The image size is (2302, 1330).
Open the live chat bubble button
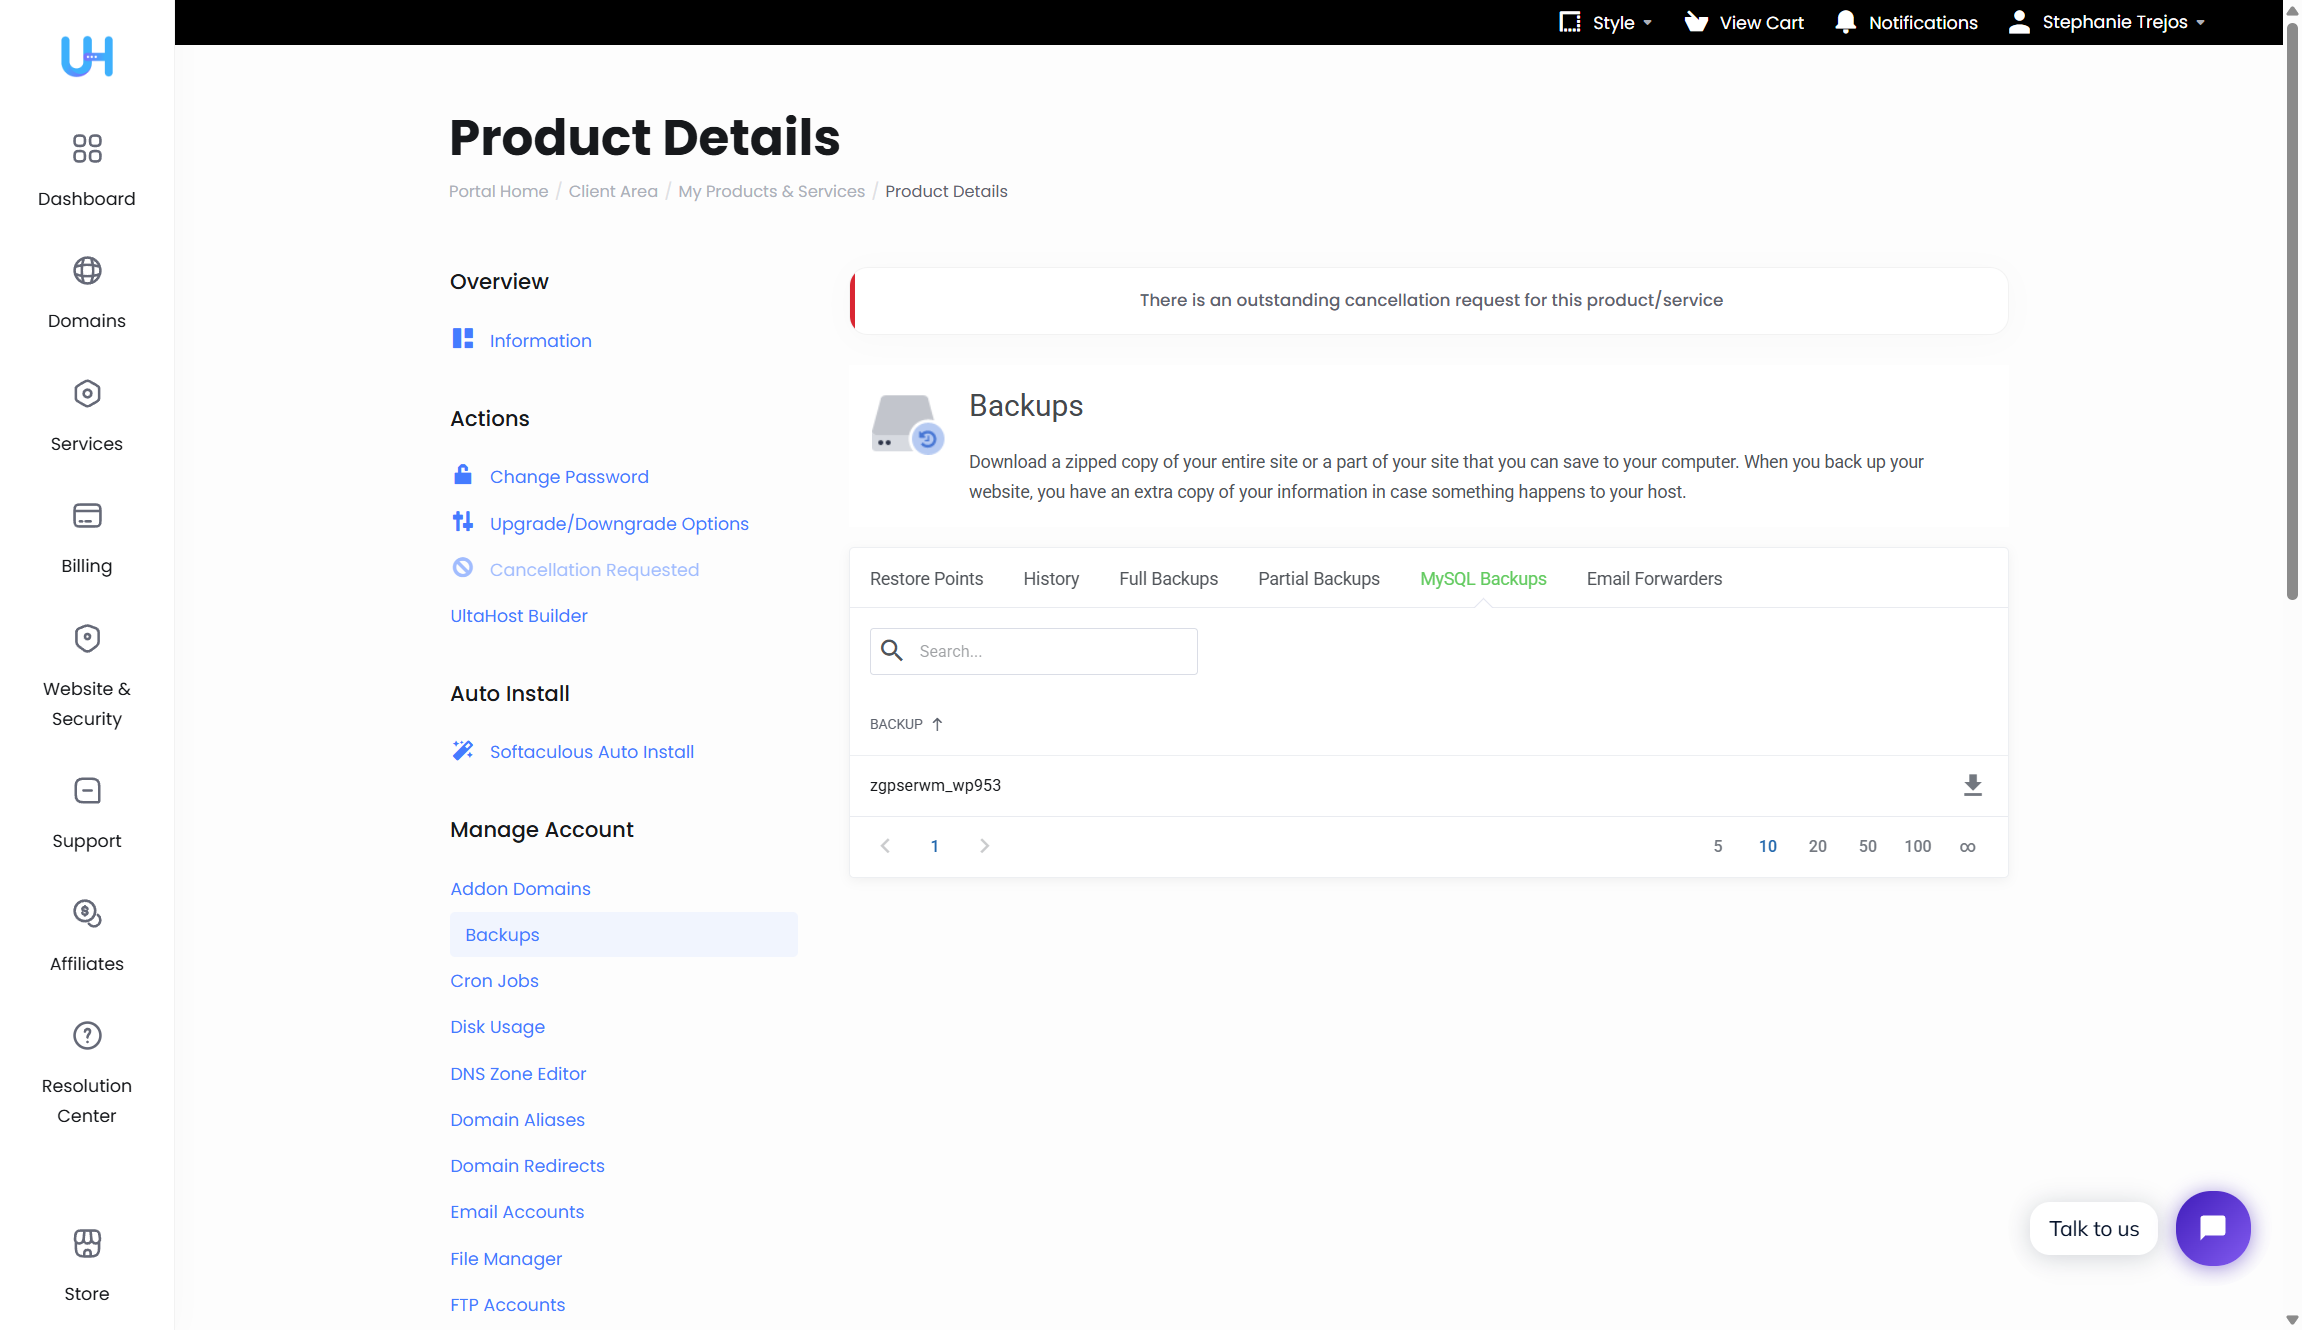(x=2212, y=1228)
